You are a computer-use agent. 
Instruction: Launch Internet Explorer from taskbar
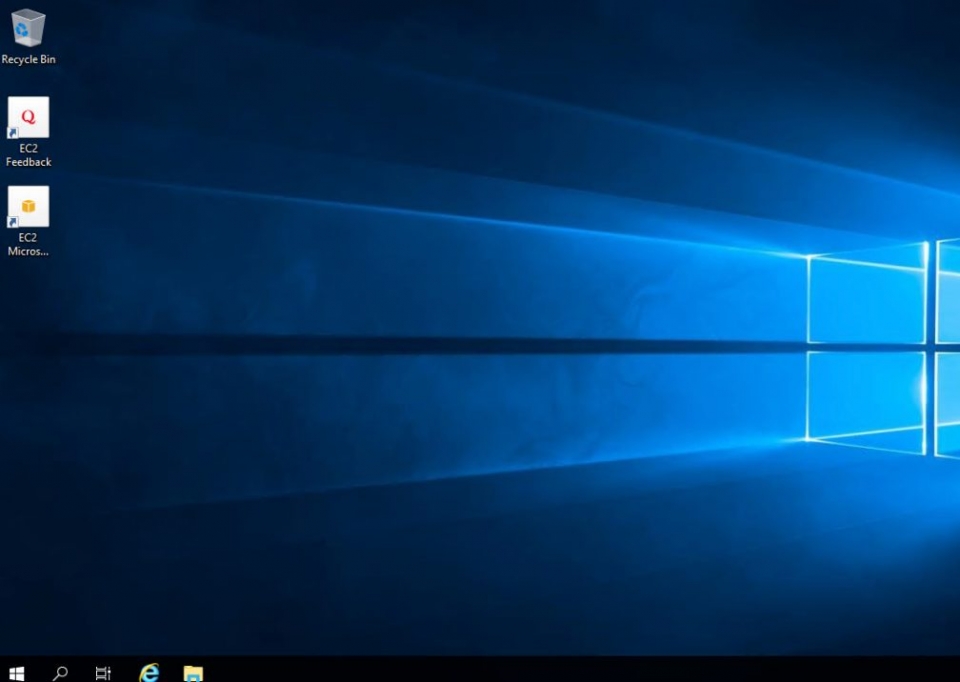(149, 672)
